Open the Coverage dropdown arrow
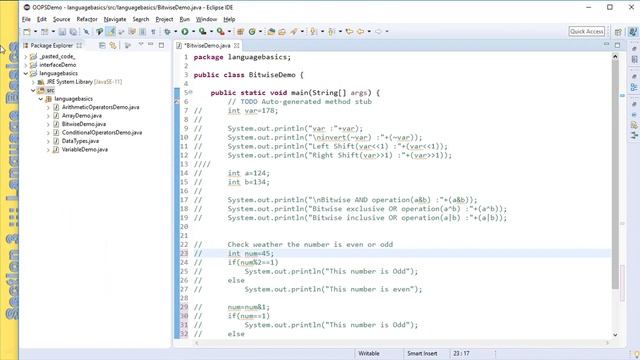 (x=211, y=31)
